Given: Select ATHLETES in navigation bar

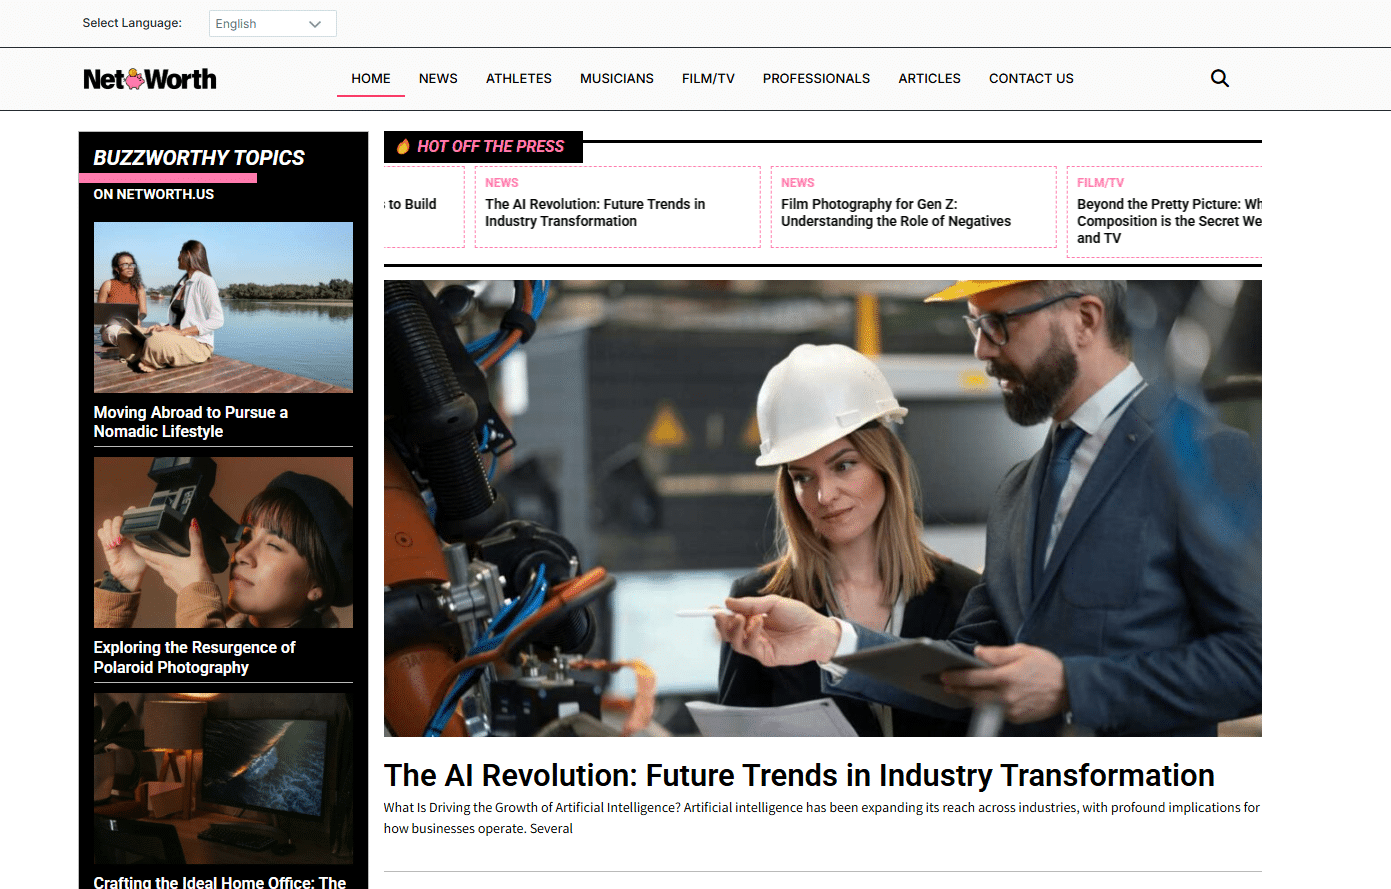Looking at the screenshot, I should 519,78.
